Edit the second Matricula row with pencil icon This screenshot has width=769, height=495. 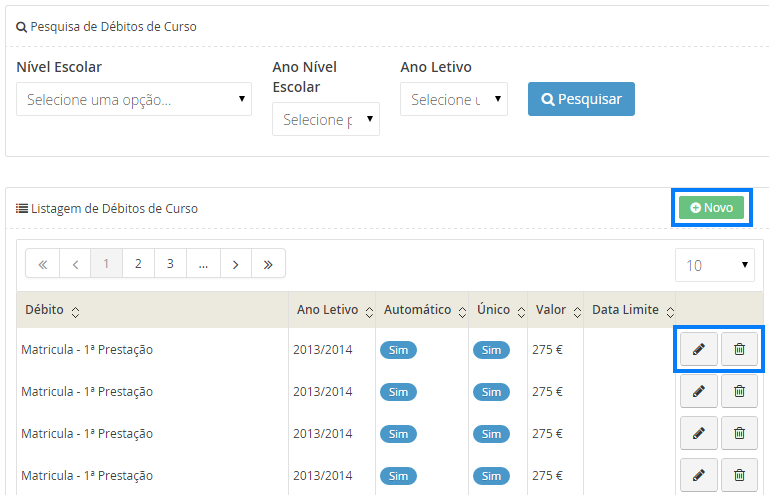coord(698,391)
